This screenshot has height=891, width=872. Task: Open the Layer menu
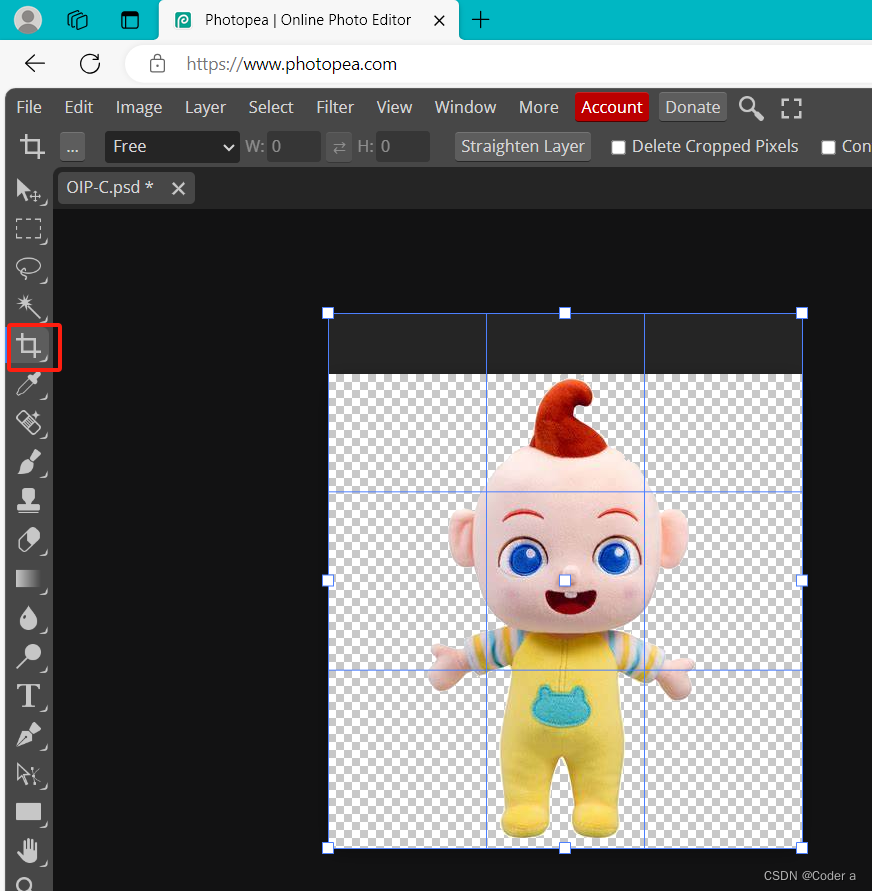(x=205, y=107)
